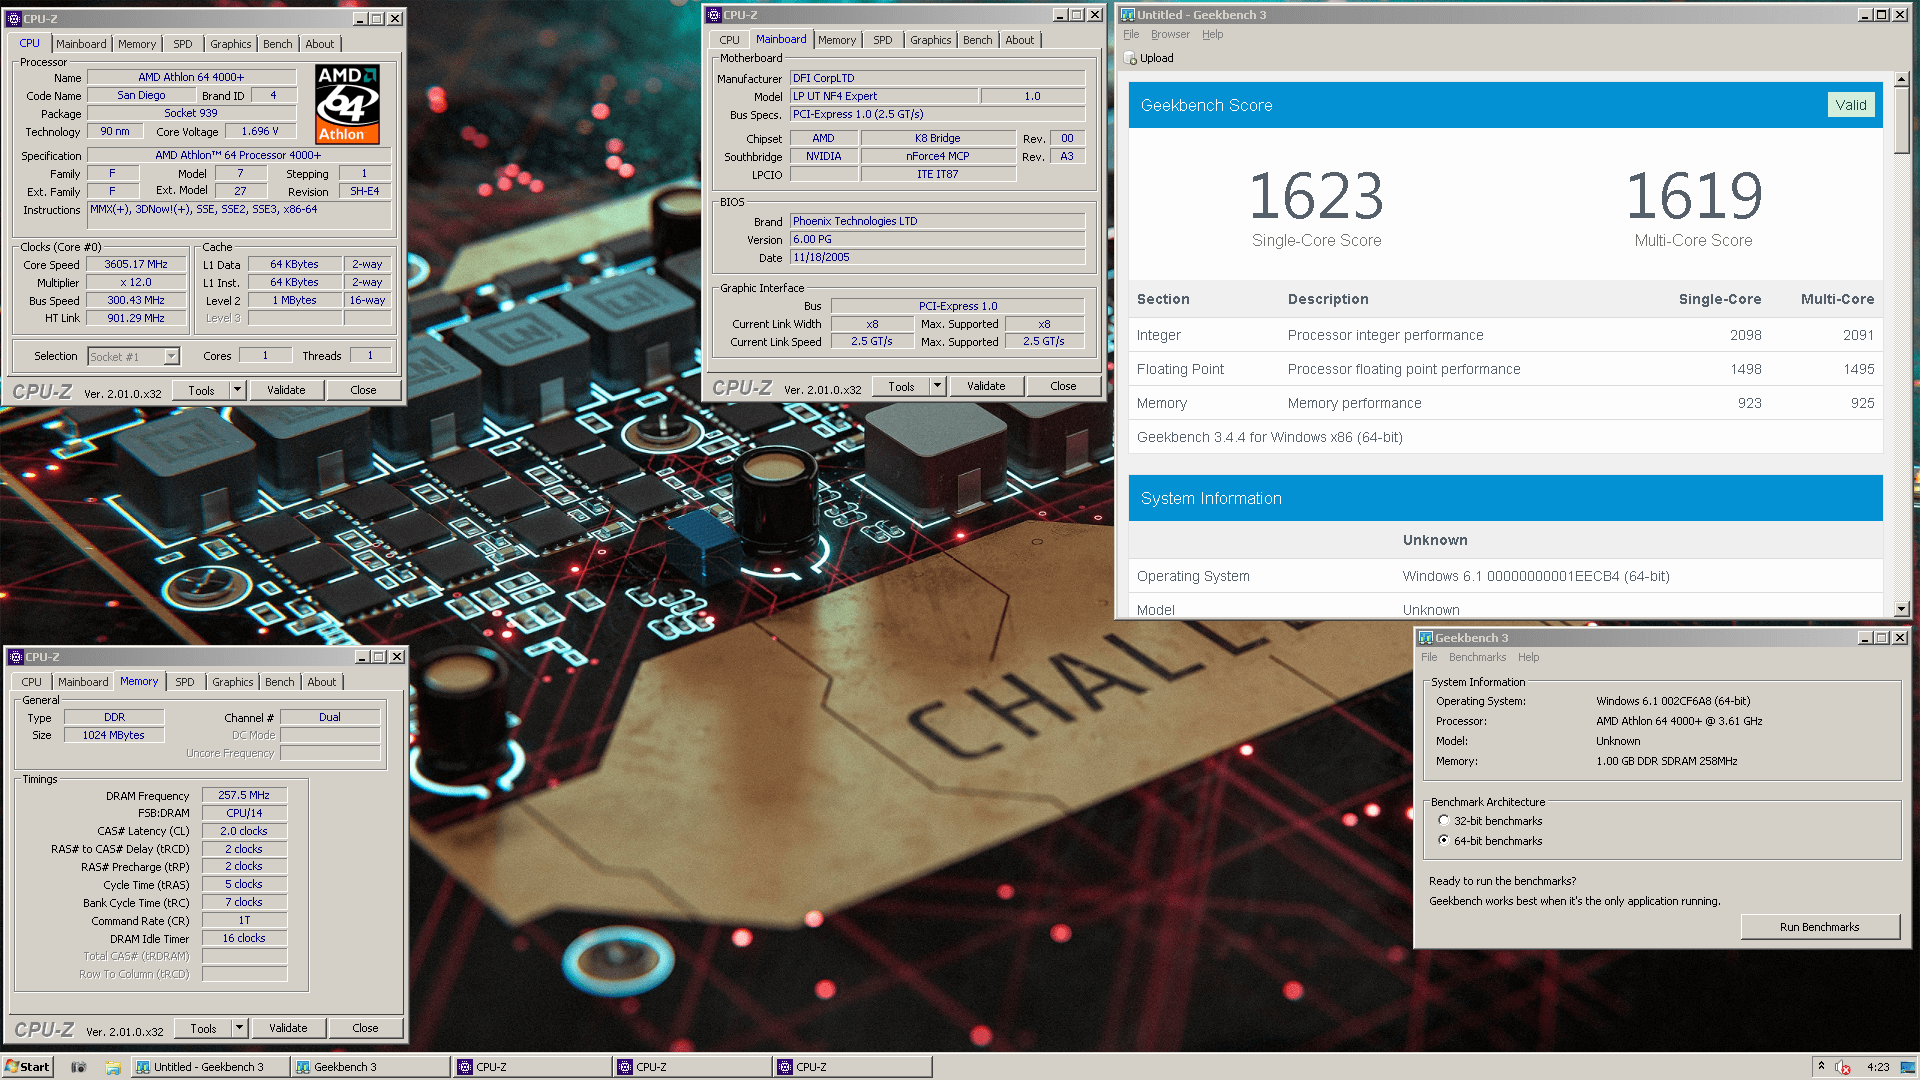Open the Help menu in the Geekbench 3 launcher
The width and height of the screenshot is (1920, 1080).
pos(1528,657)
